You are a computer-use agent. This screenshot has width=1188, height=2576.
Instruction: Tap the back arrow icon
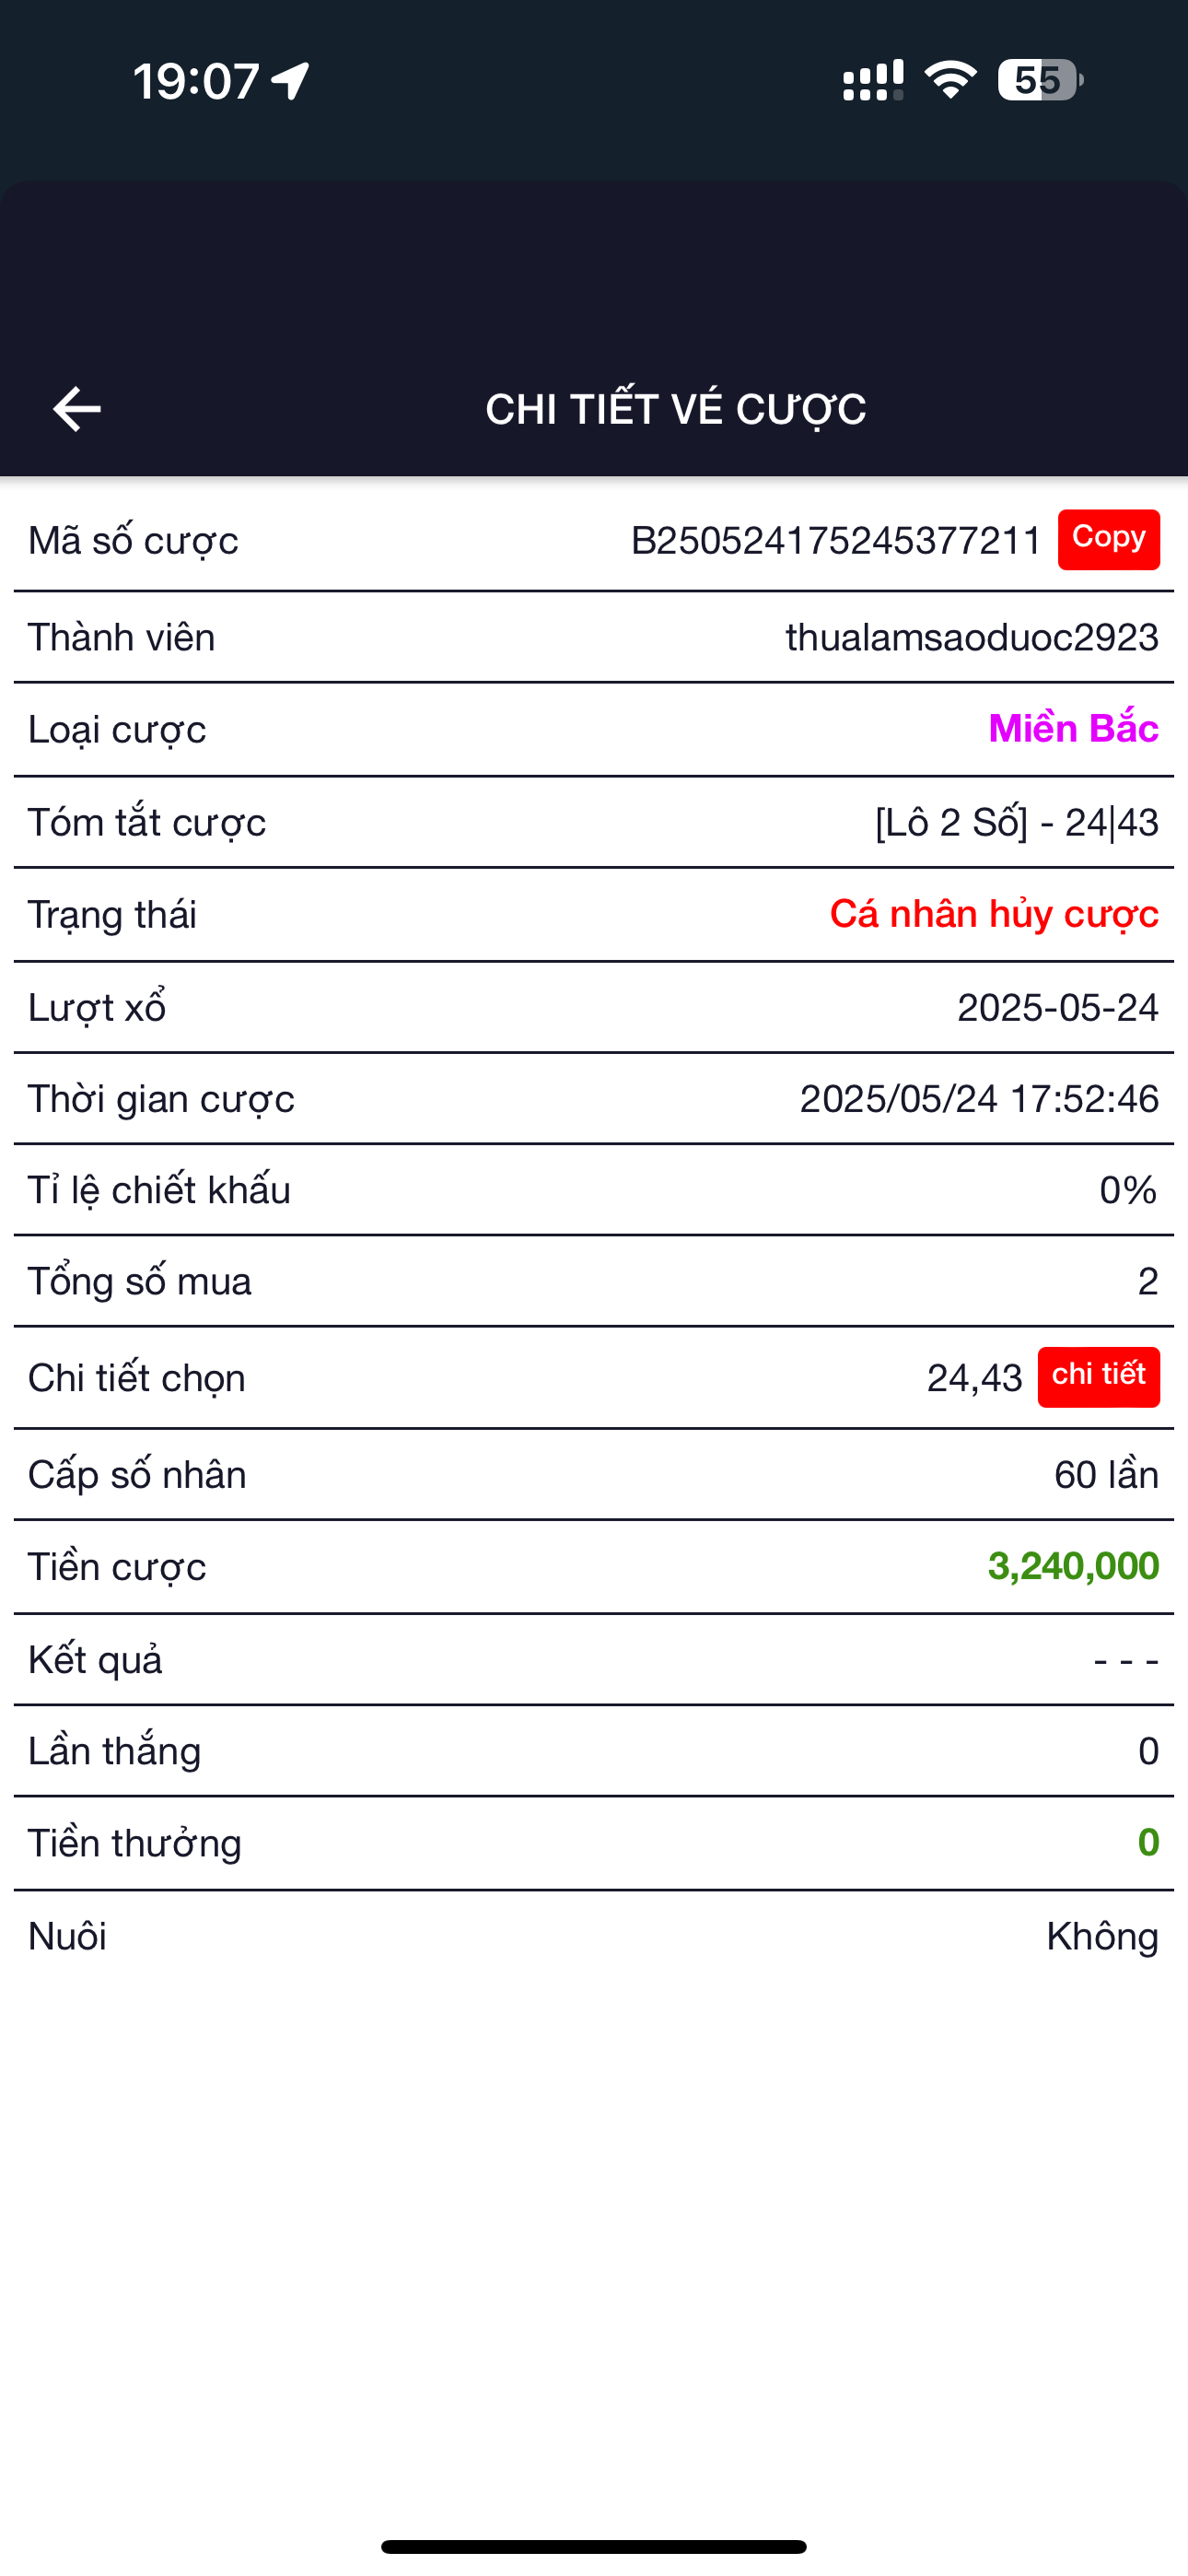[x=77, y=409]
